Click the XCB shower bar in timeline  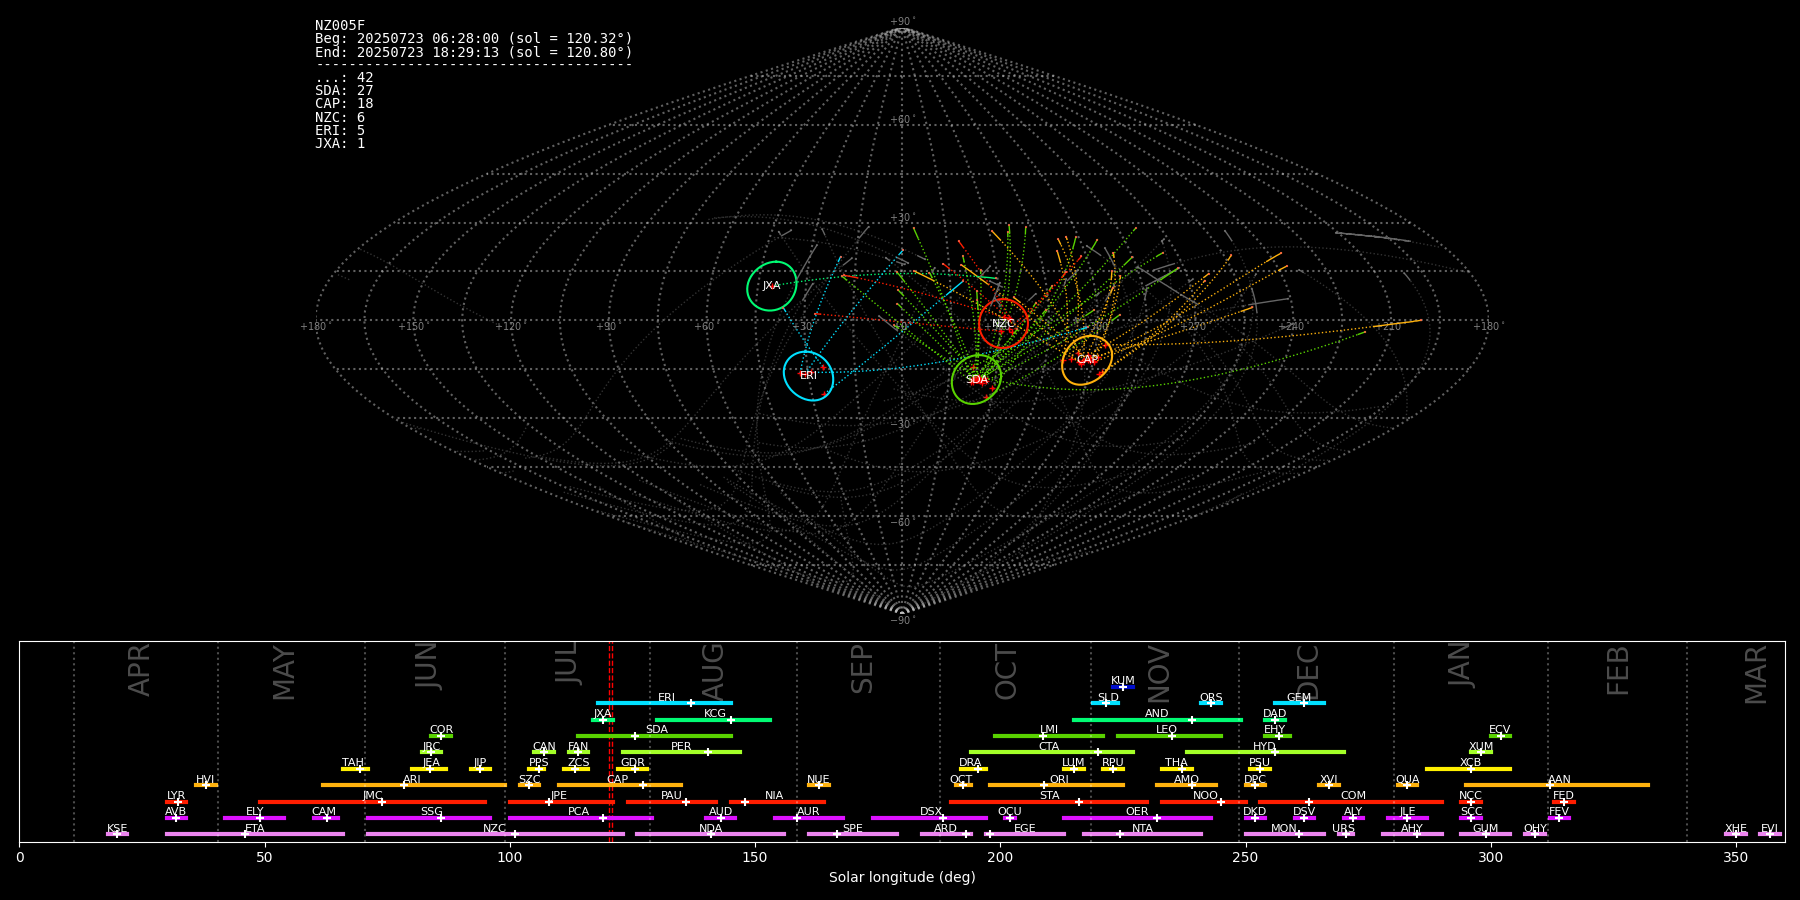pos(1468,769)
